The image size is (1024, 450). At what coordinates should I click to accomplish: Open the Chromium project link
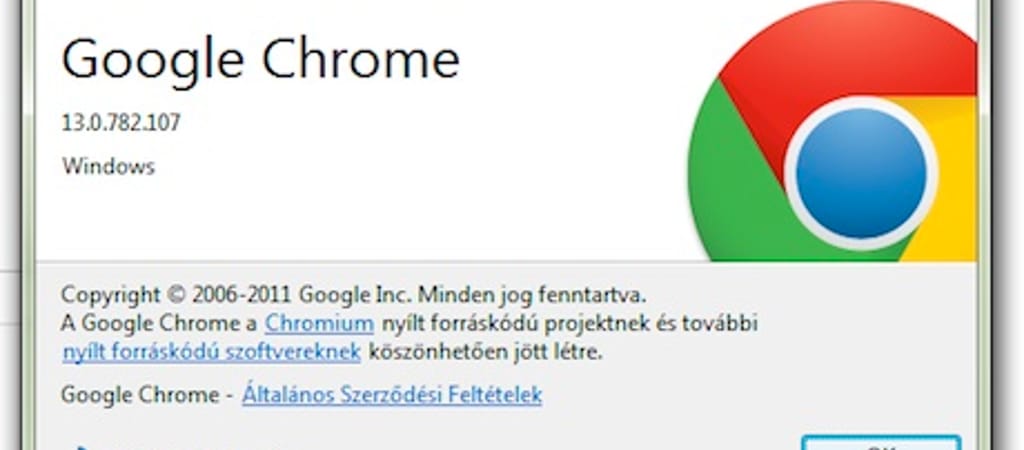point(319,323)
